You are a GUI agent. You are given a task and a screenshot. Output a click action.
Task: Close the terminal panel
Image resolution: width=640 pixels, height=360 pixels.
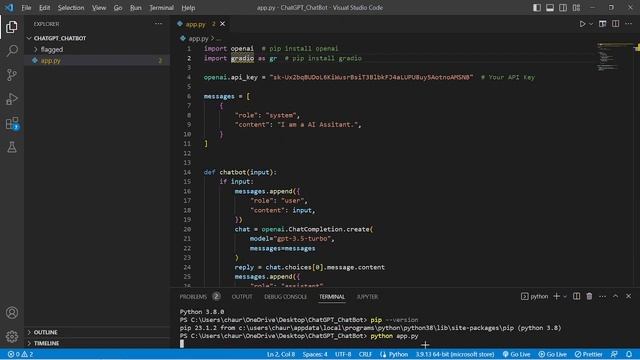pyautogui.click(x=629, y=296)
